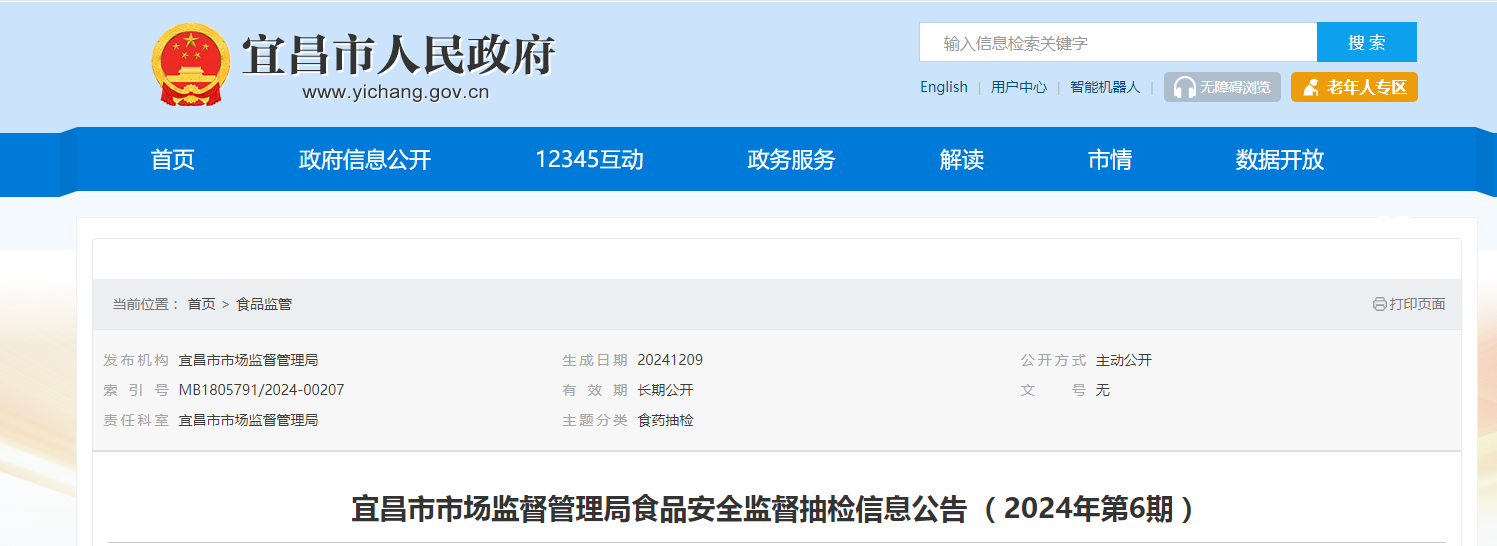1497x546 pixels.
Task: Click the 食品监管 breadcrumb link
Action: point(264,304)
